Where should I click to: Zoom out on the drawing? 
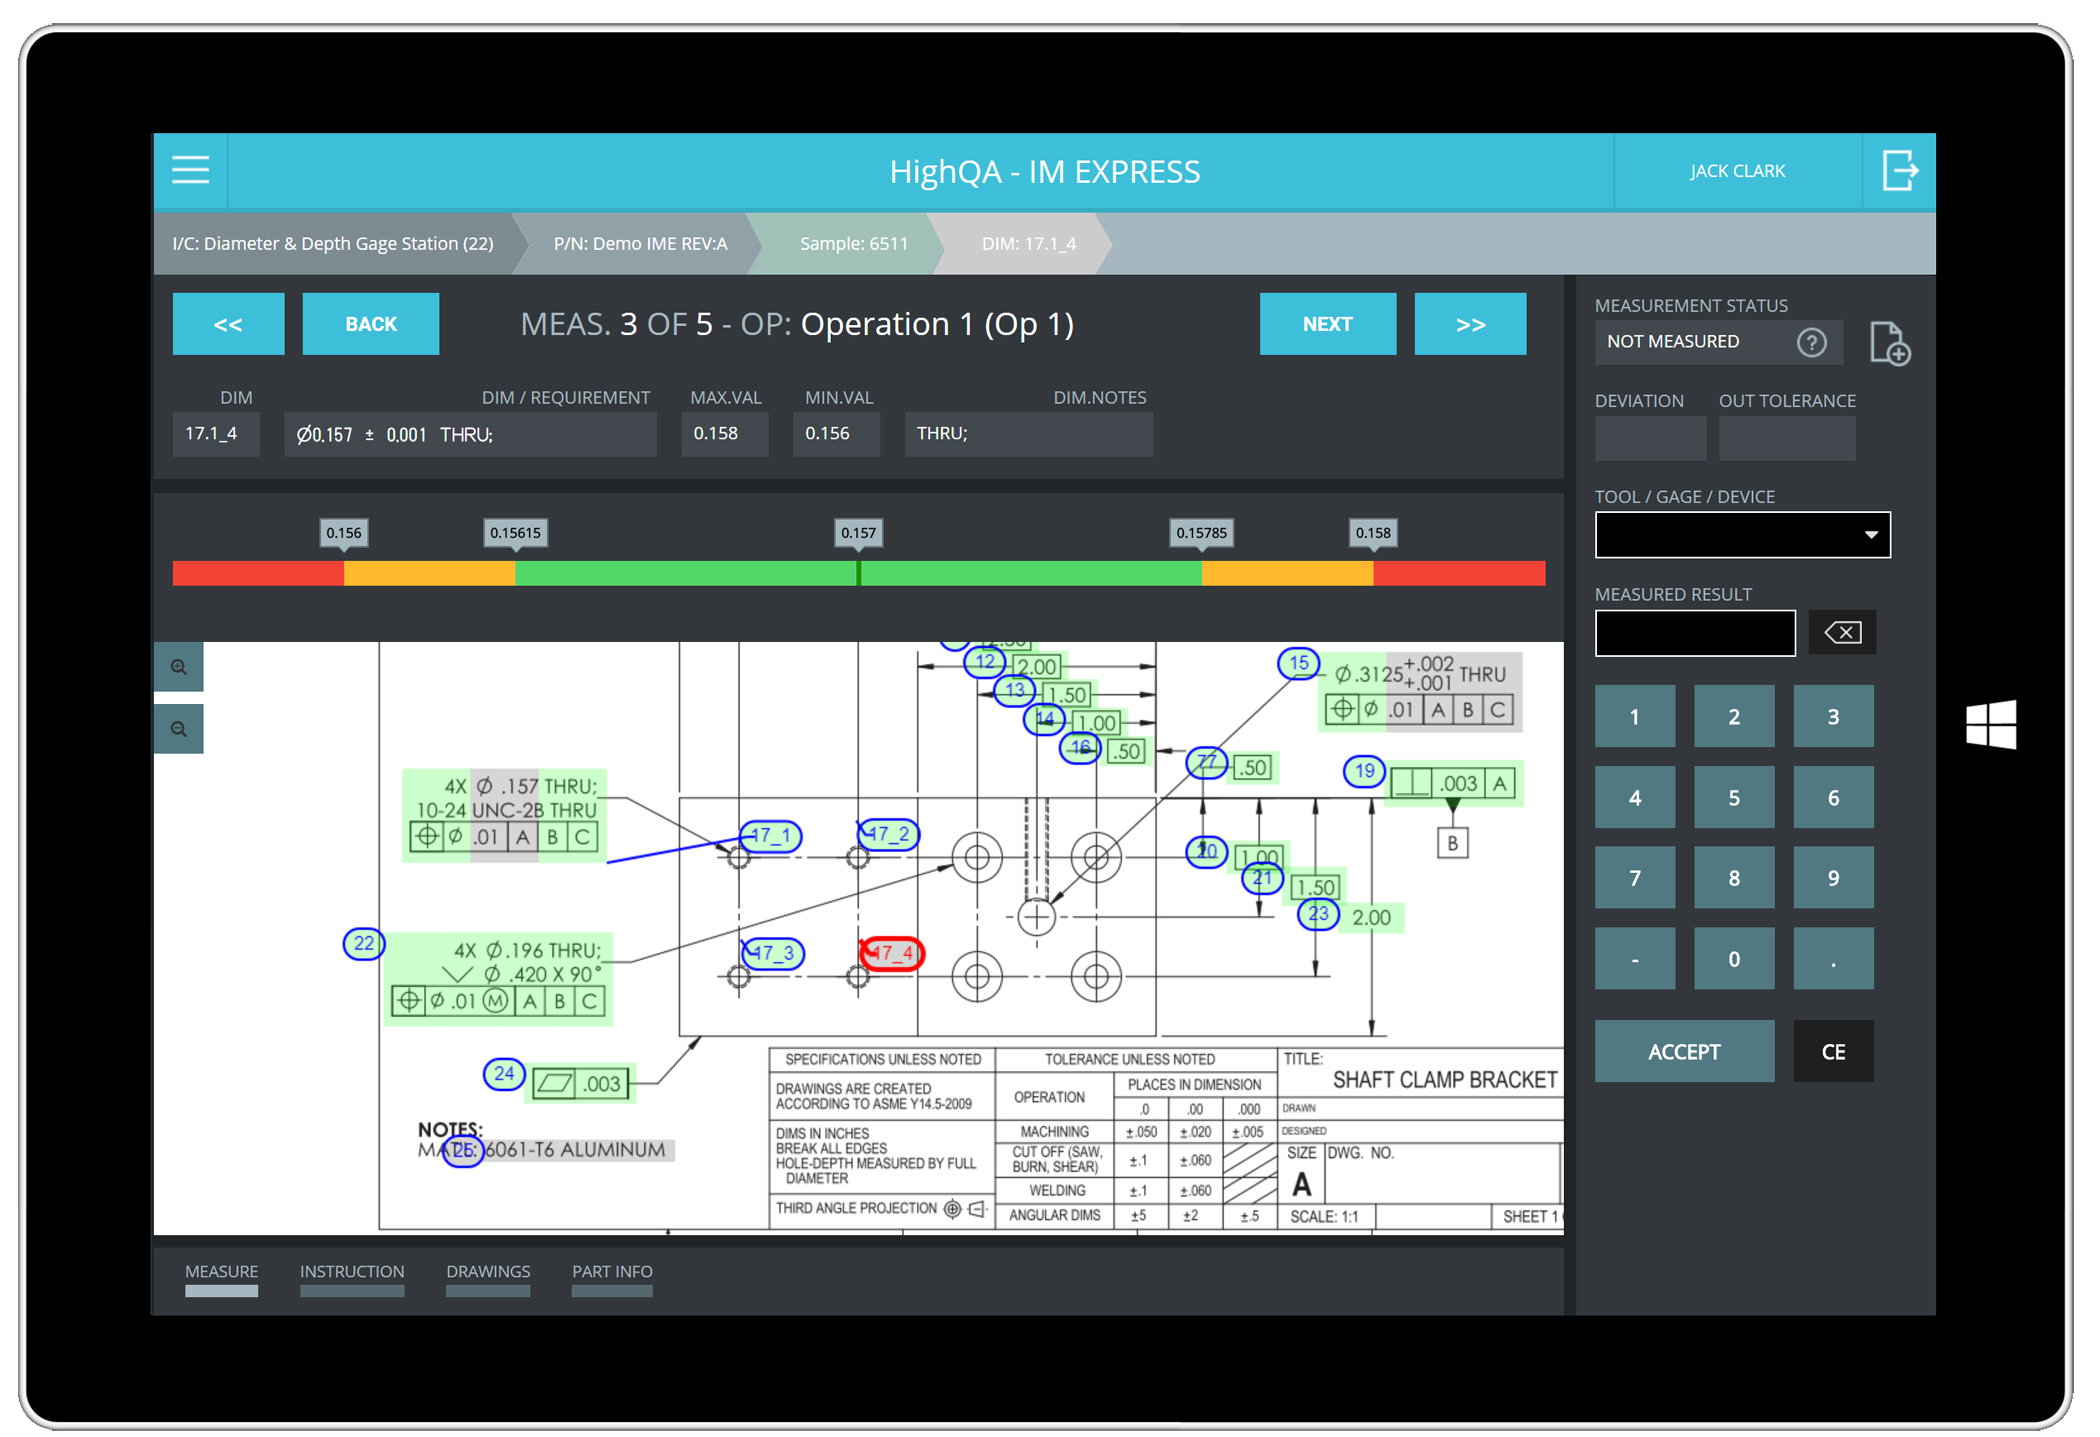tap(179, 729)
